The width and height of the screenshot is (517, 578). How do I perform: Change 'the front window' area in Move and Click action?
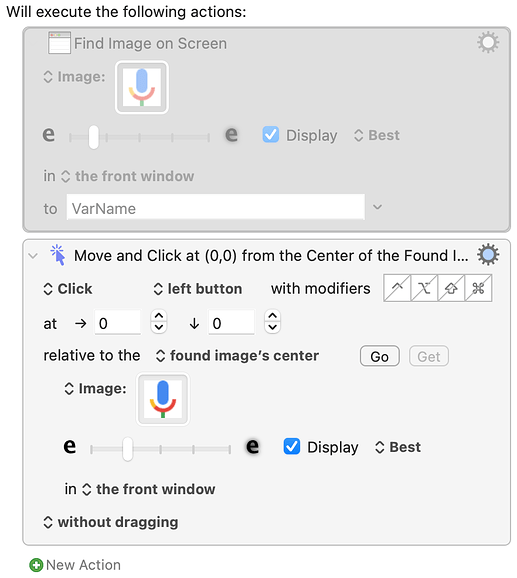(x=149, y=489)
